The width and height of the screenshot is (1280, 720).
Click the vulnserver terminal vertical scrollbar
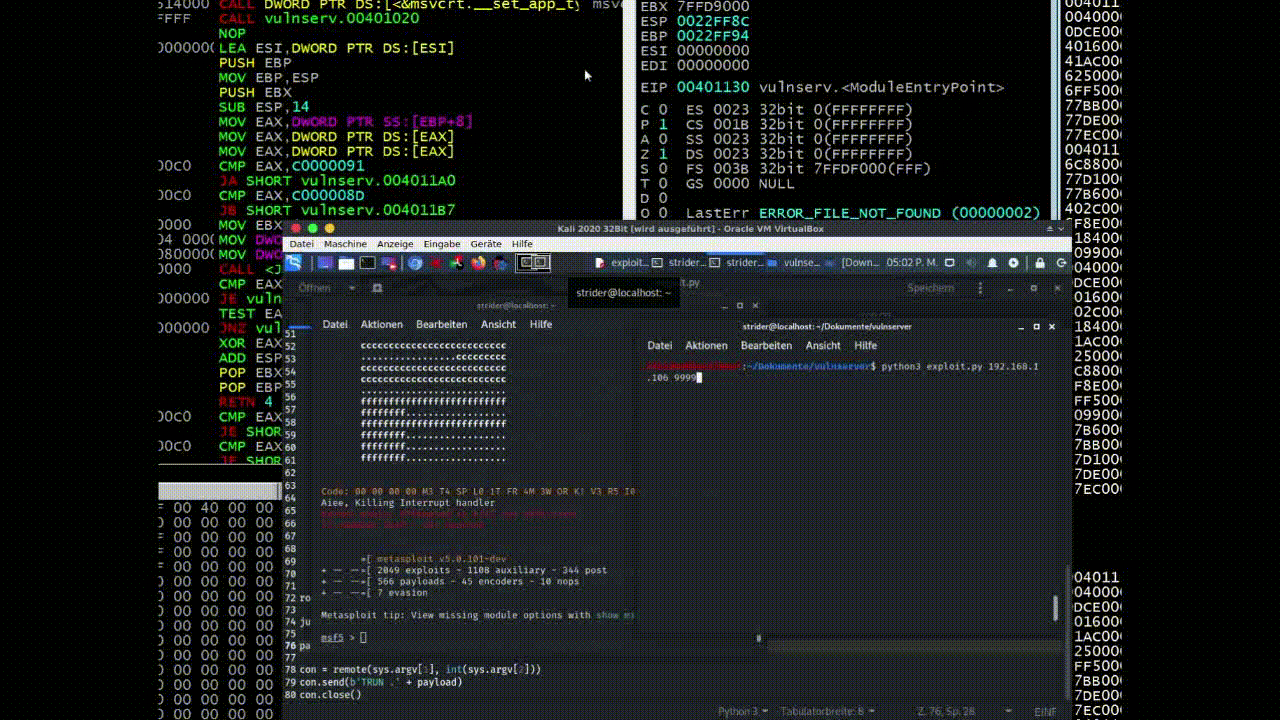1056,608
